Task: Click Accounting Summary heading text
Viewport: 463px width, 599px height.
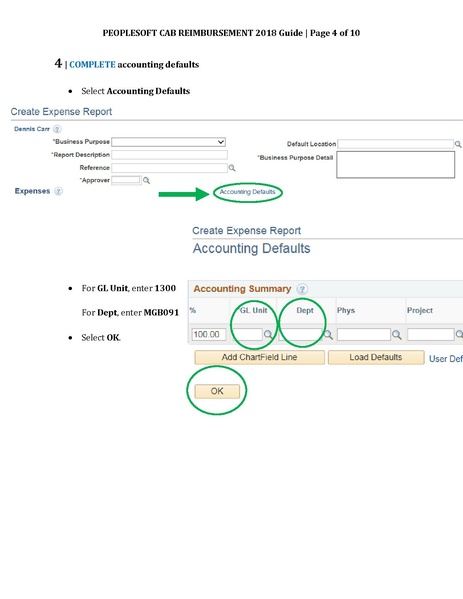Action: point(242,289)
